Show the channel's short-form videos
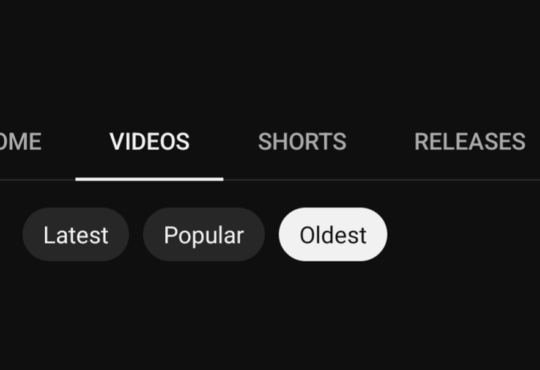The image size is (540, 370). 302,142
